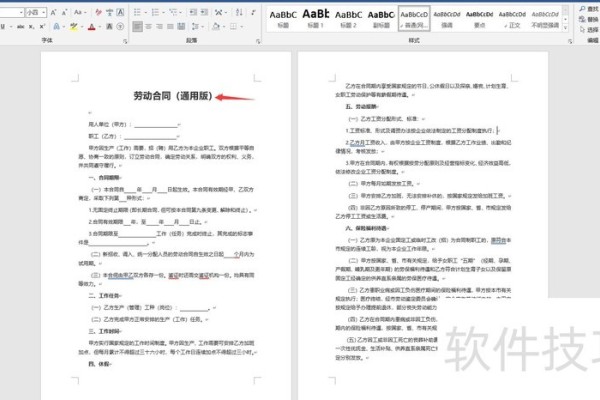
Task: Toggle superscript formatting
Action: point(42,27)
